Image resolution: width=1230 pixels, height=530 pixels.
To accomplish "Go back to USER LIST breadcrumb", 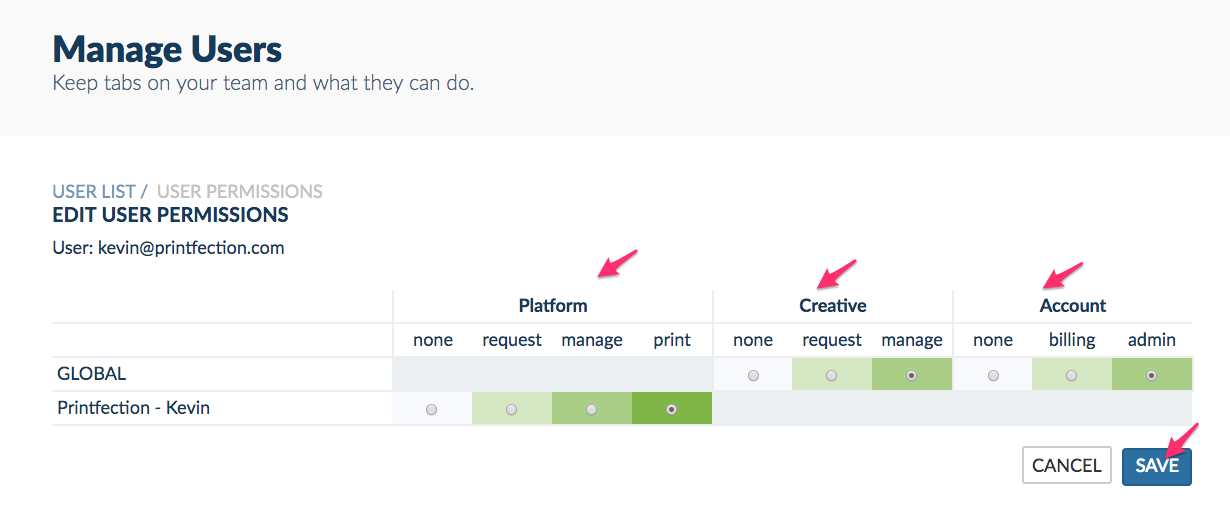I will (x=94, y=191).
